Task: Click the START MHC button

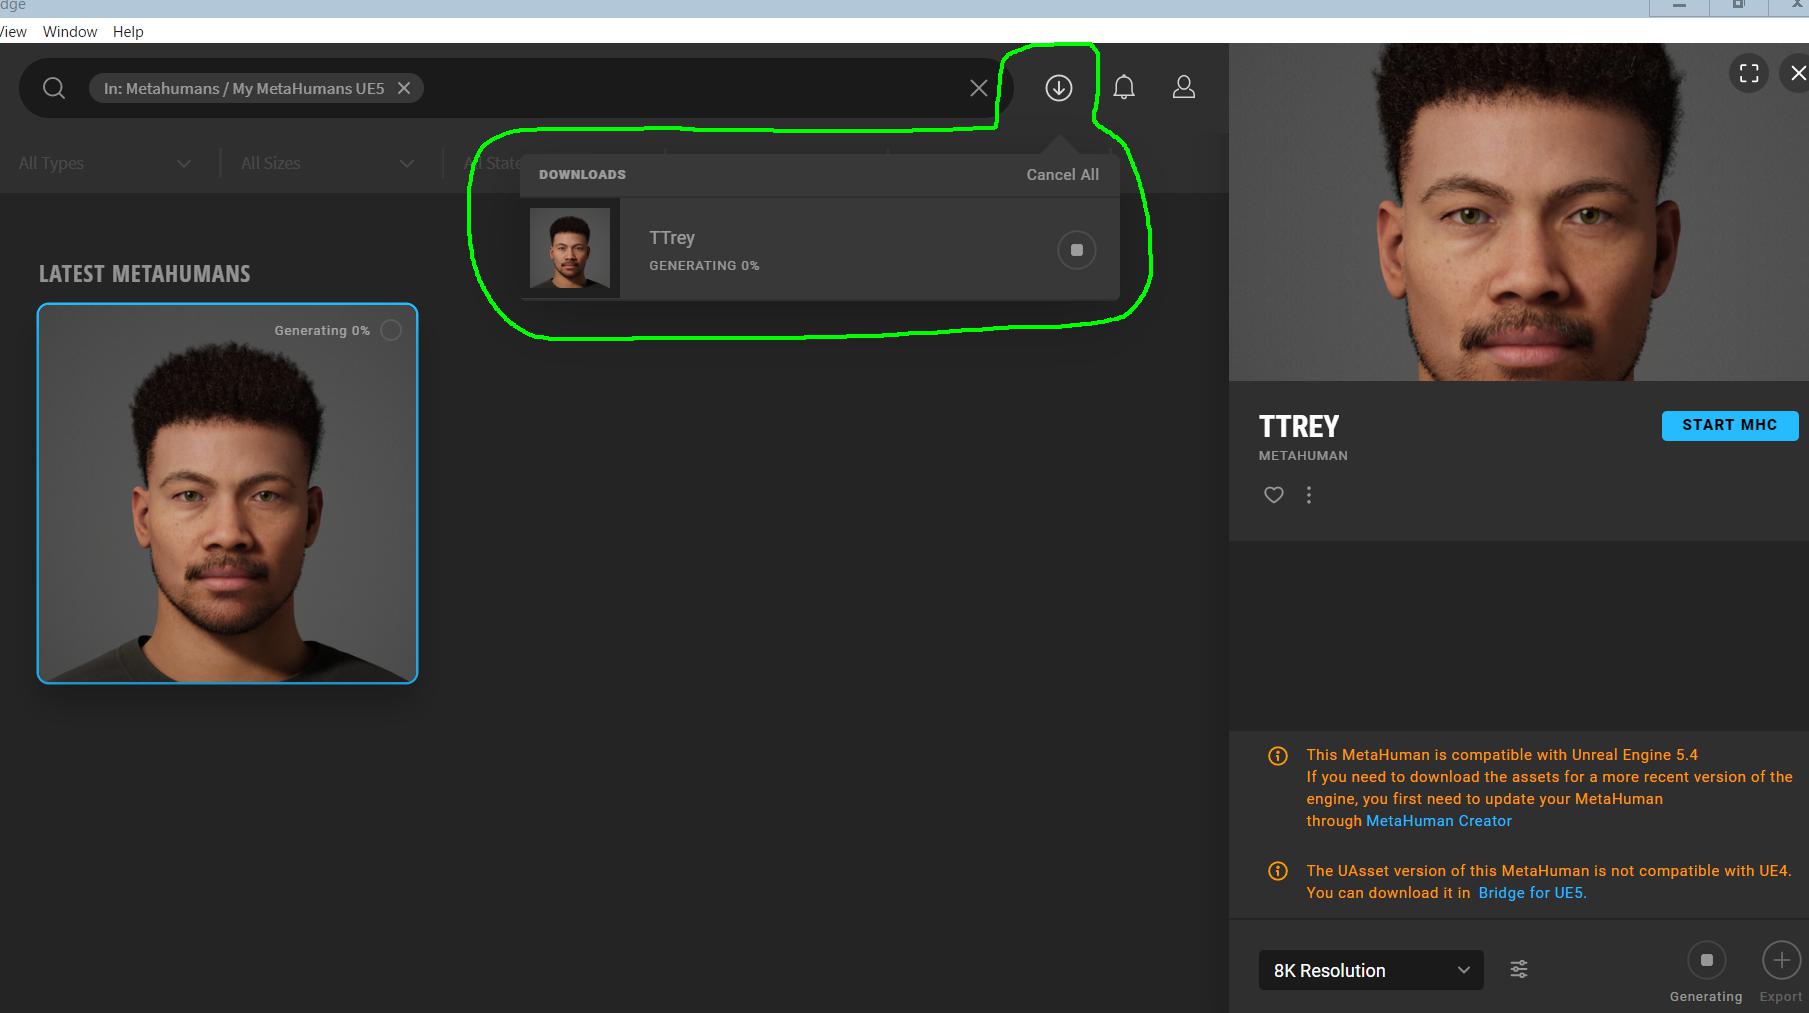Action: click(1730, 425)
